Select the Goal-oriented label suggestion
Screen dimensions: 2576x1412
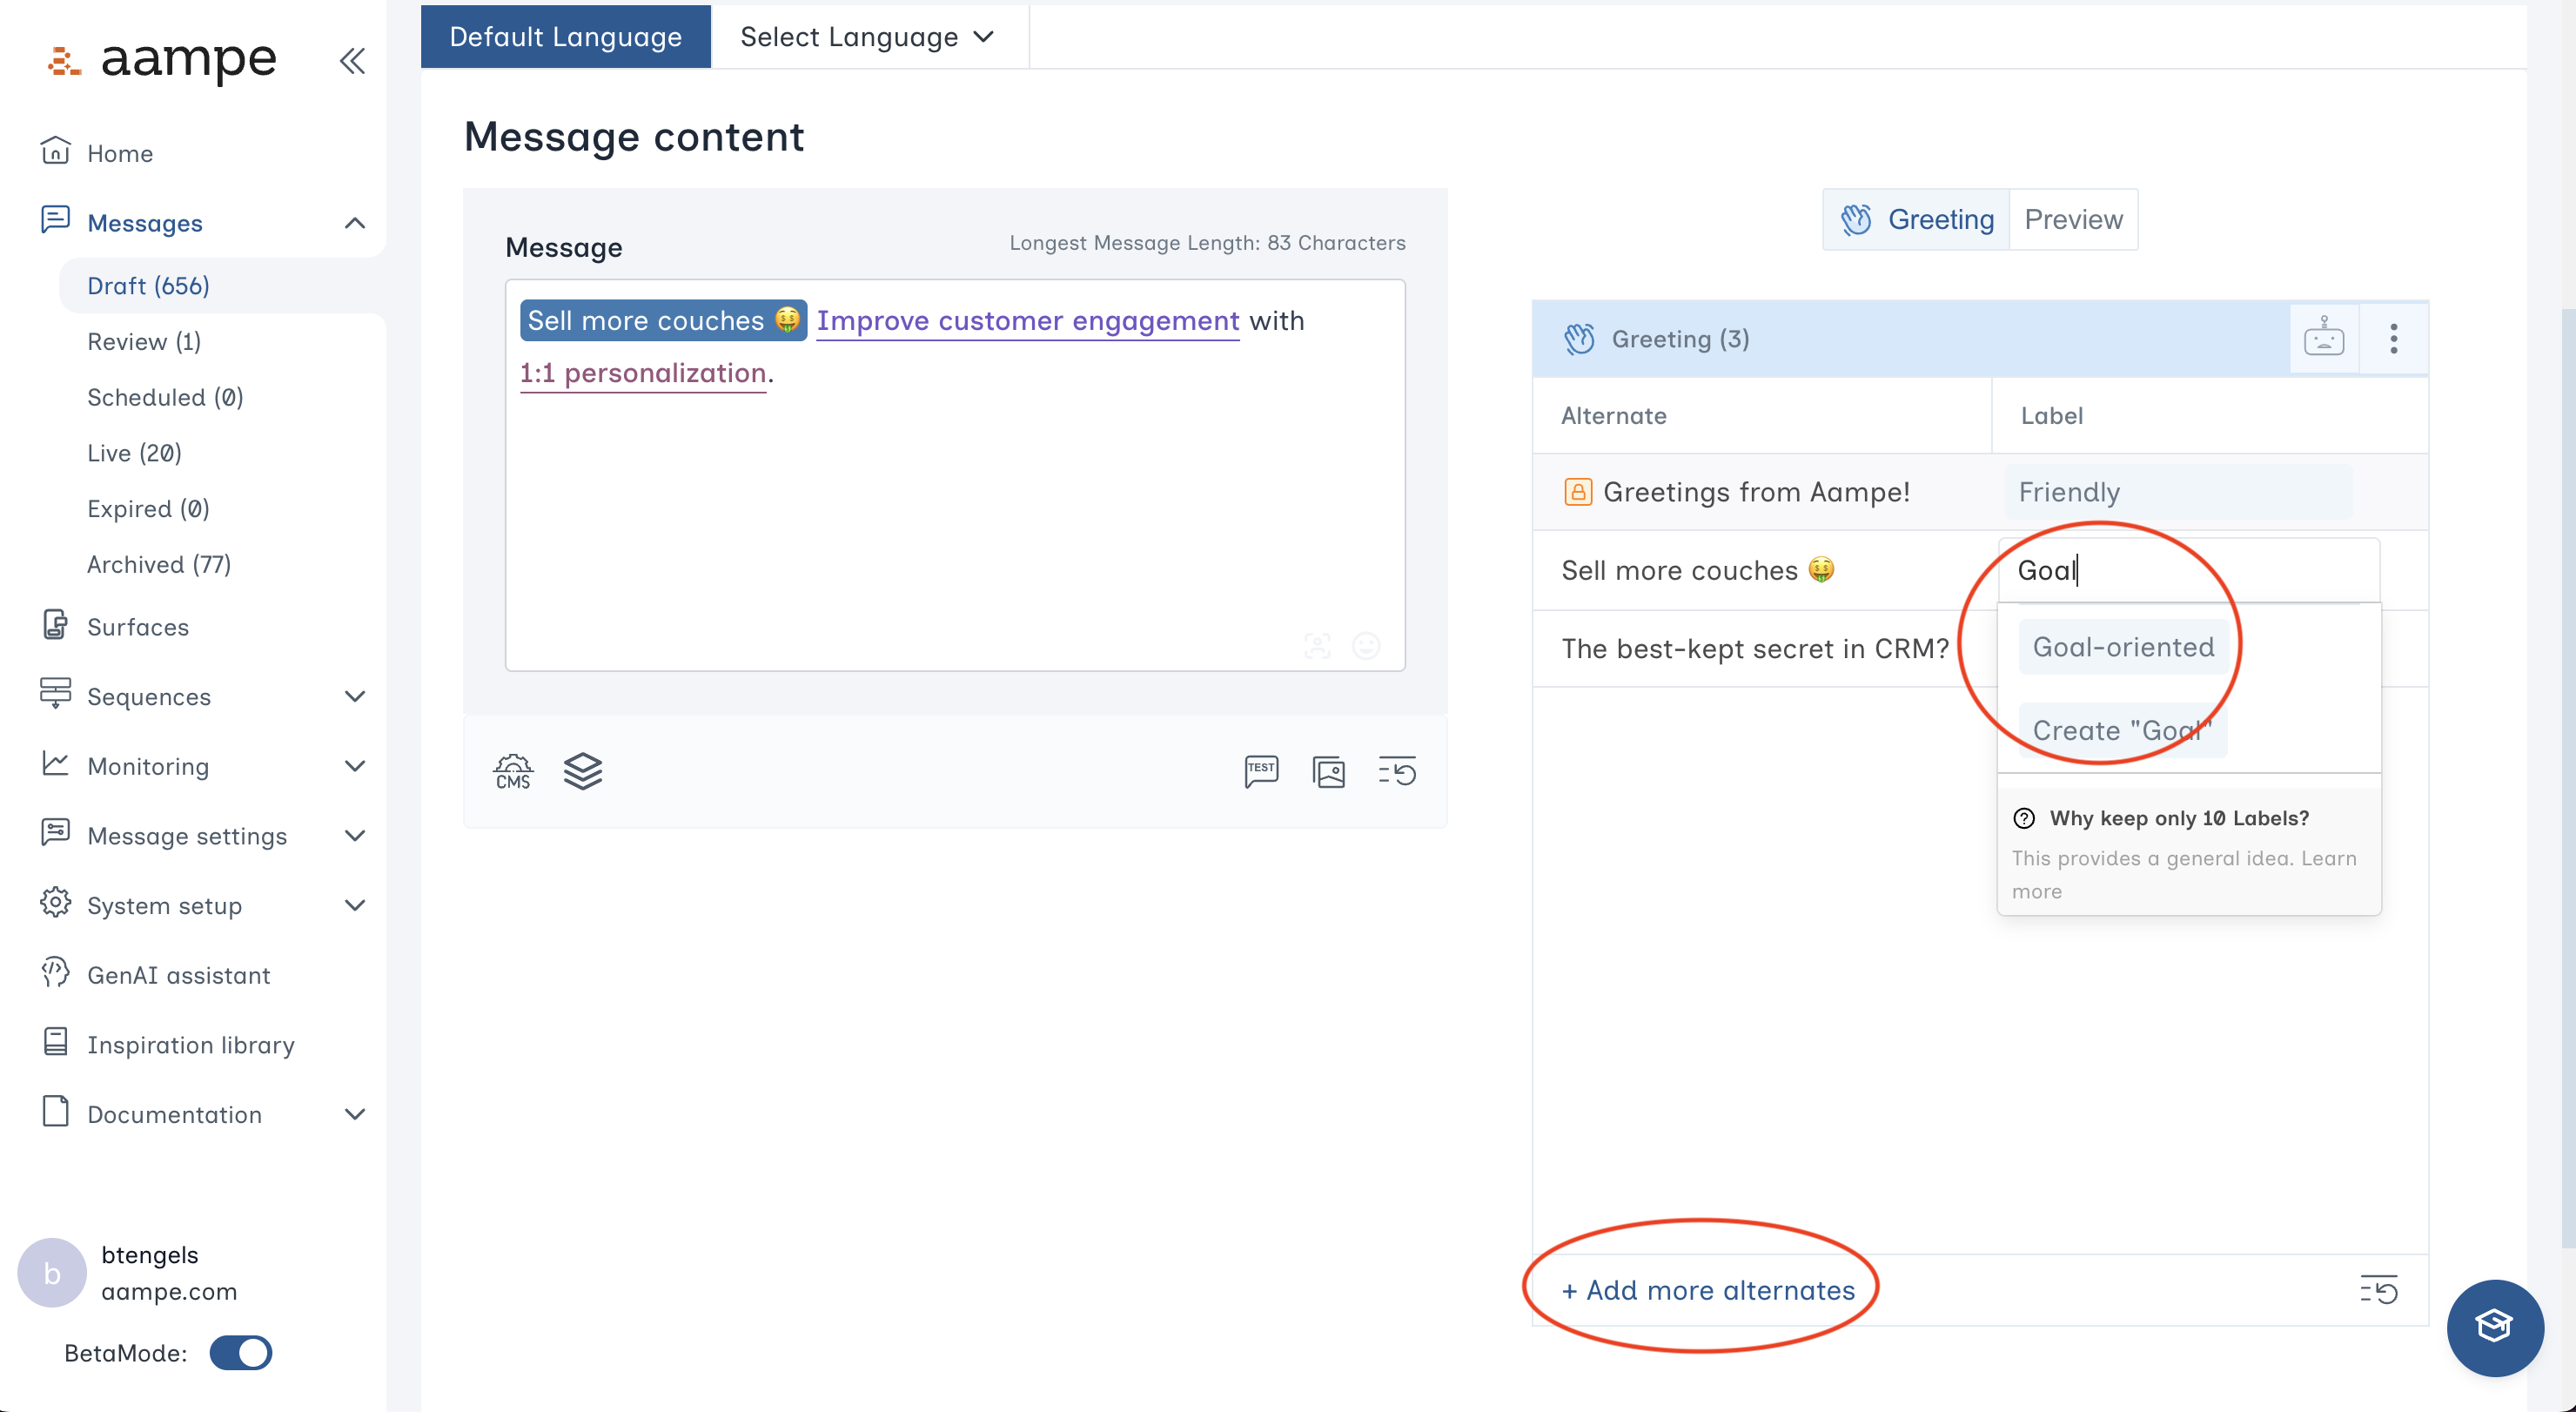pyautogui.click(x=2122, y=647)
